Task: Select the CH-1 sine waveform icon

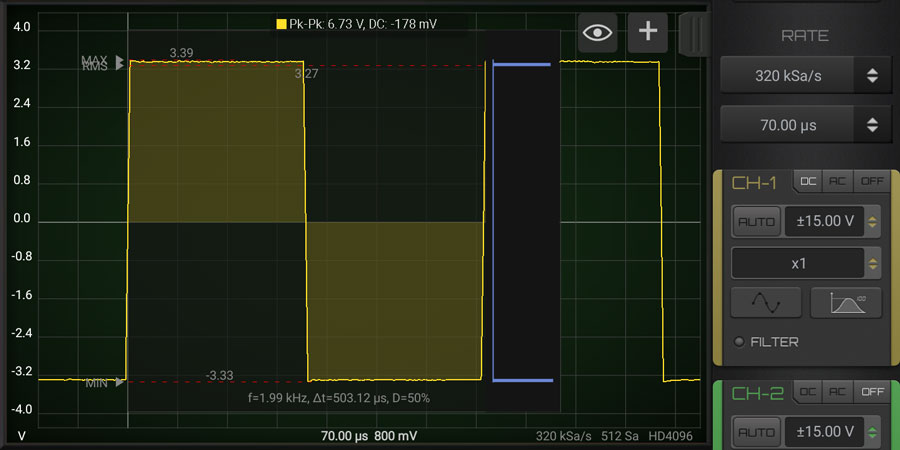Action: coord(766,302)
